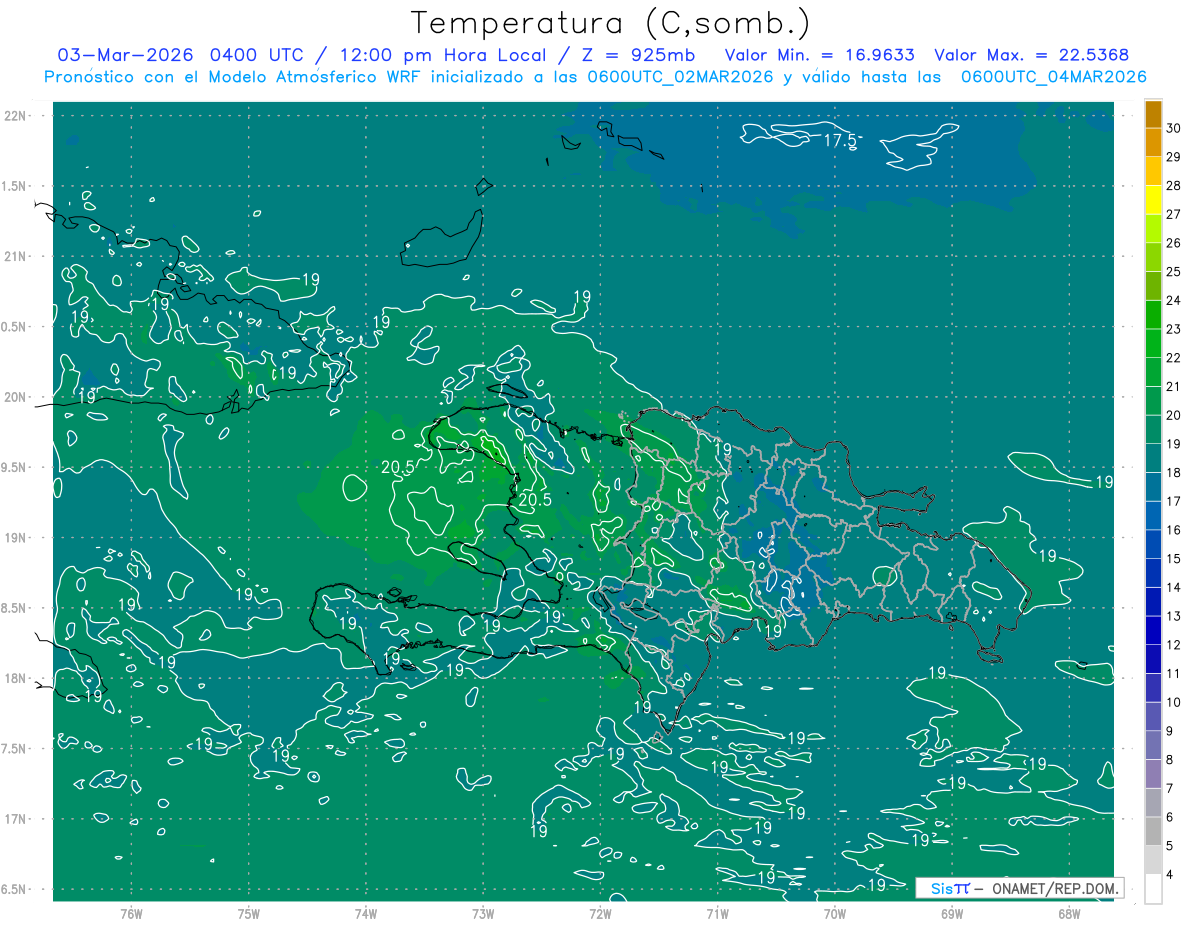Click the blue 'Sis' logo text

tap(942, 888)
